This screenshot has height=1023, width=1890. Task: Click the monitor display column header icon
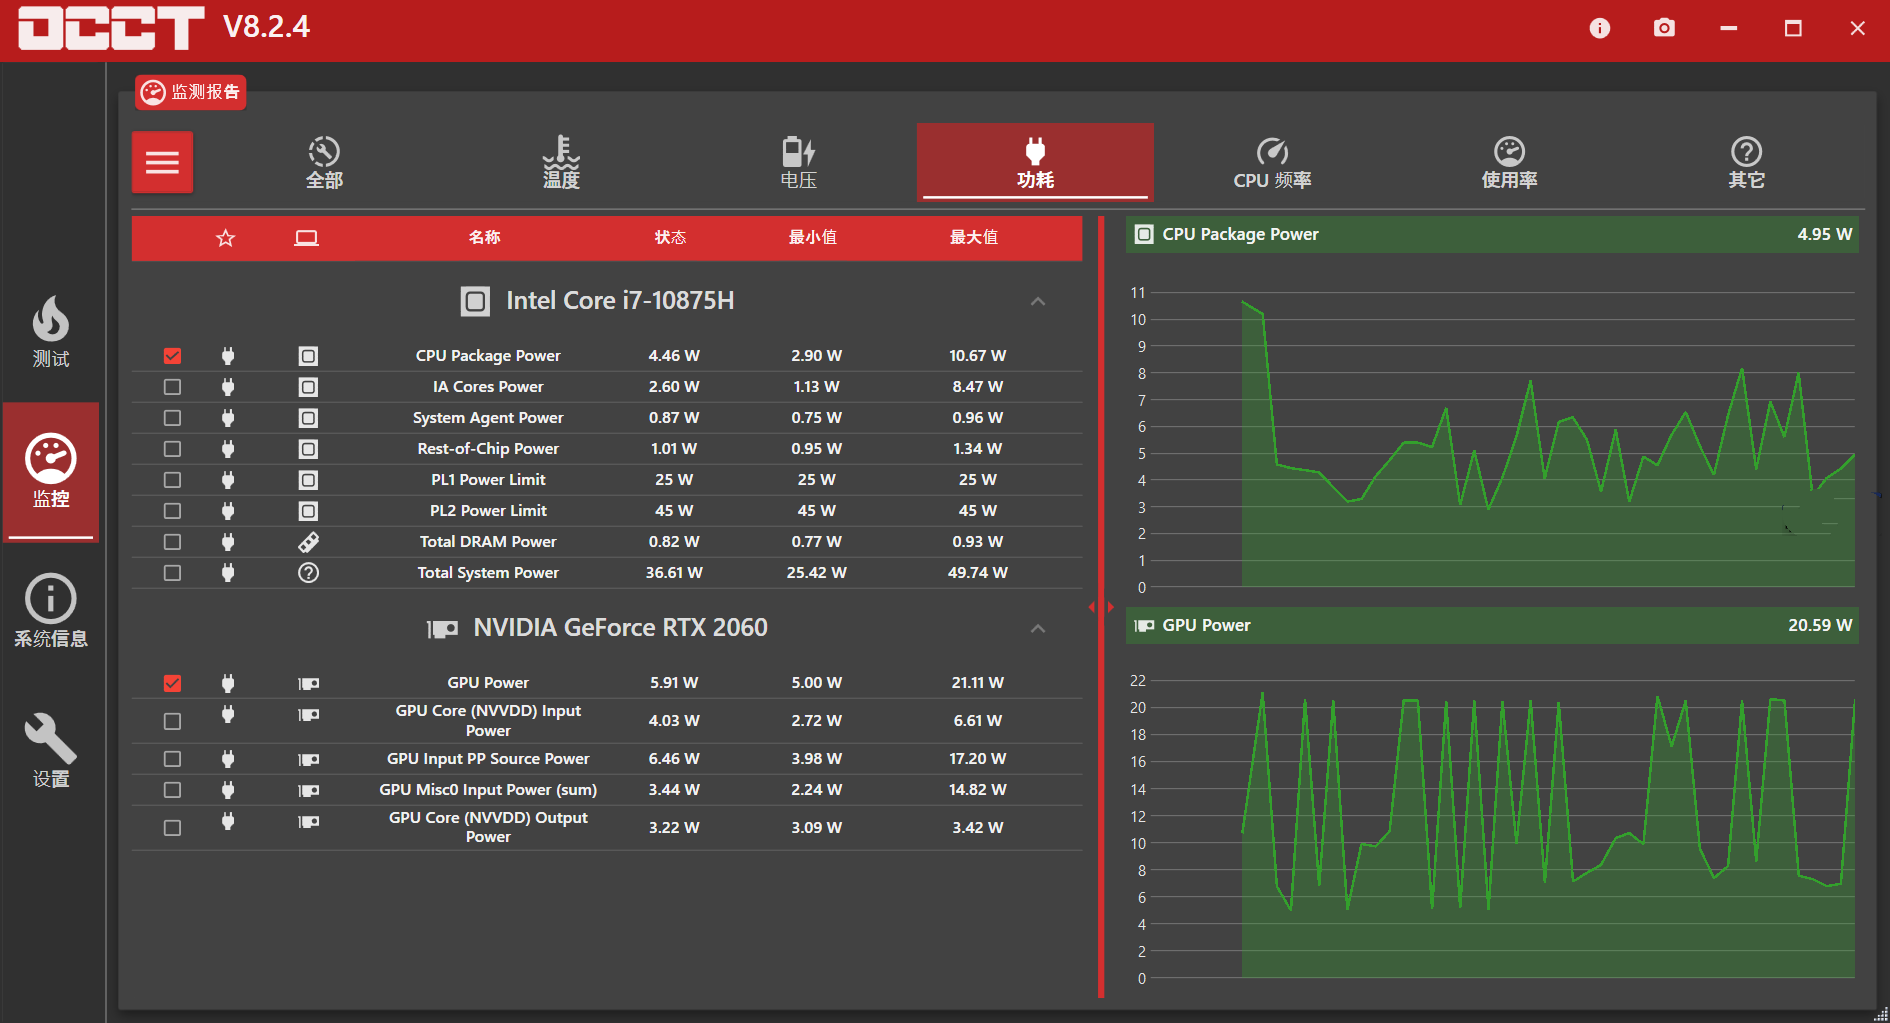(306, 238)
